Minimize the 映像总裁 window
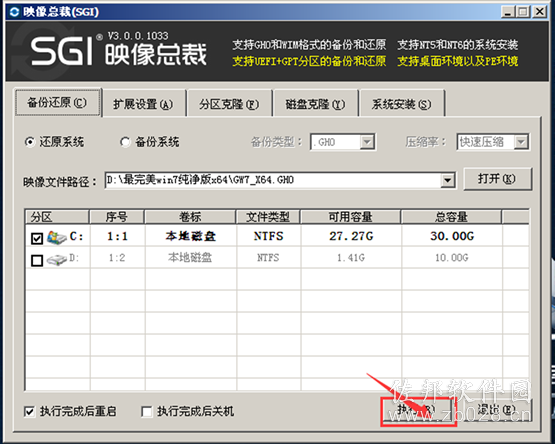The height and width of the screenshot is (444, 555). coord(508,12)
